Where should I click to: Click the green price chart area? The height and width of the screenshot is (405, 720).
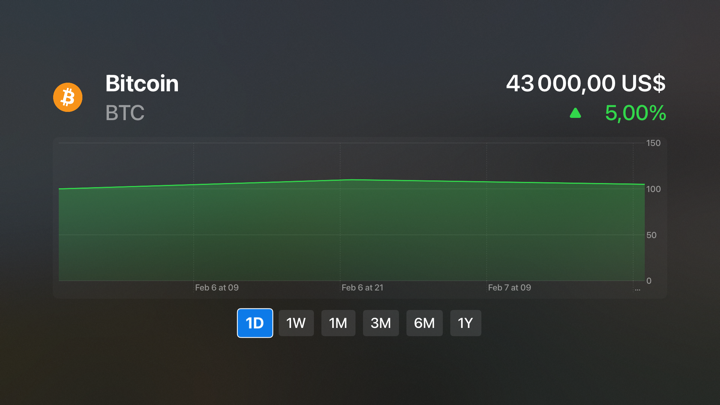tap(352, 232)
